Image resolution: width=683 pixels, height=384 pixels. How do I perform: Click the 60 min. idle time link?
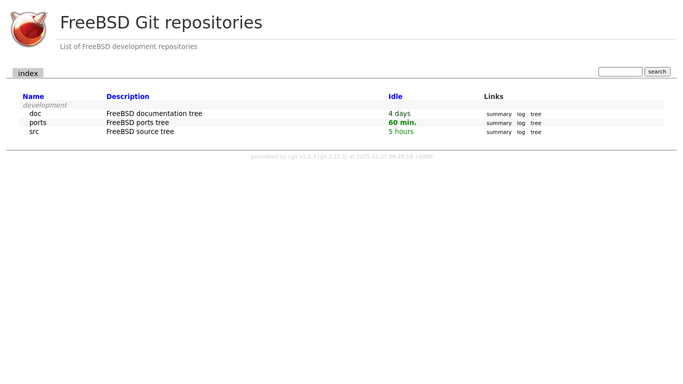[x=402, y=123]
